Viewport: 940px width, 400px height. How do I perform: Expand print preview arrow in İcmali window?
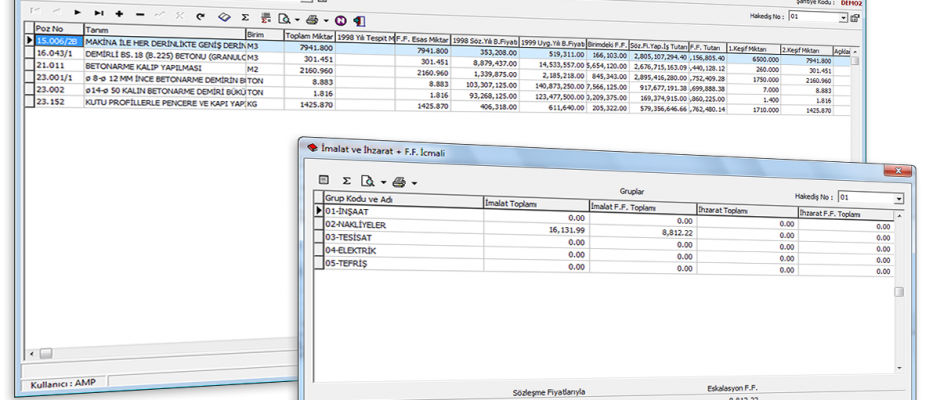pyautogui.click(x=382, y=183)
